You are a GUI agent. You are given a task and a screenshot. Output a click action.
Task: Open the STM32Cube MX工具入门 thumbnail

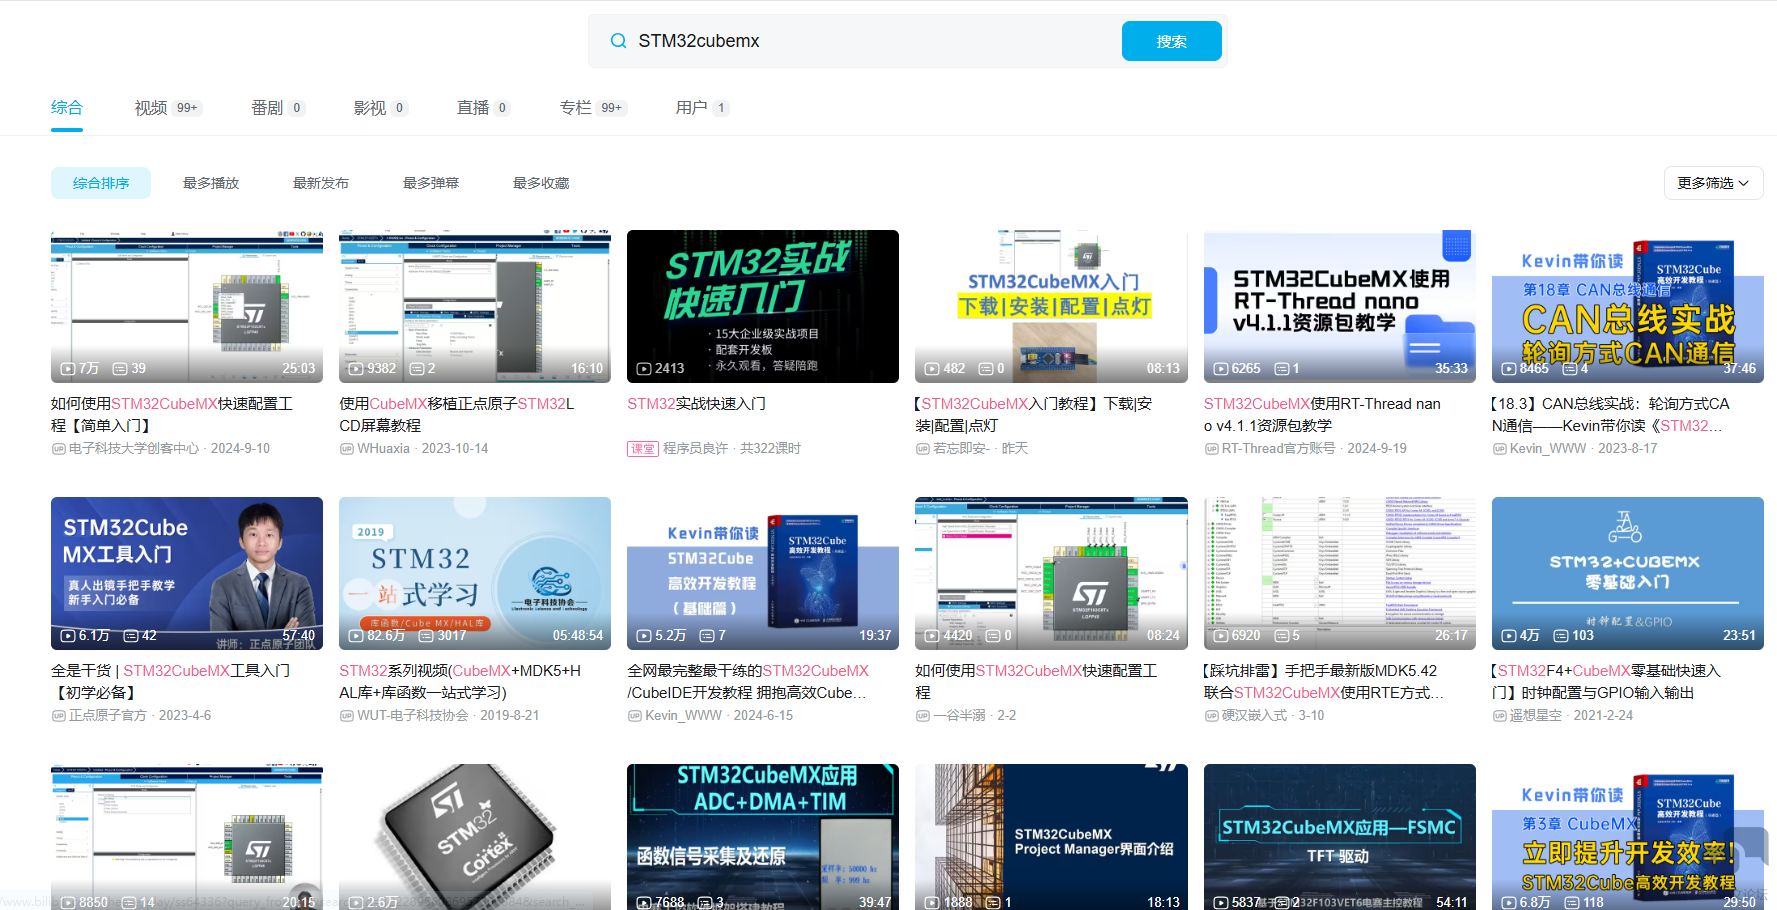187,573
